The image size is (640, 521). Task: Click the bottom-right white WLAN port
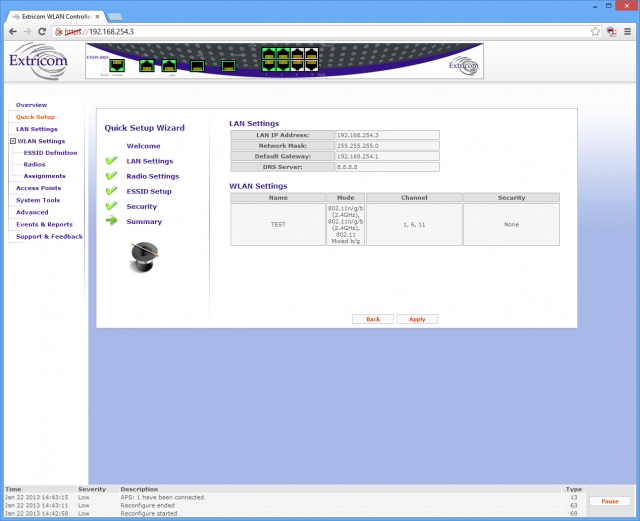[x=311, y=65]
